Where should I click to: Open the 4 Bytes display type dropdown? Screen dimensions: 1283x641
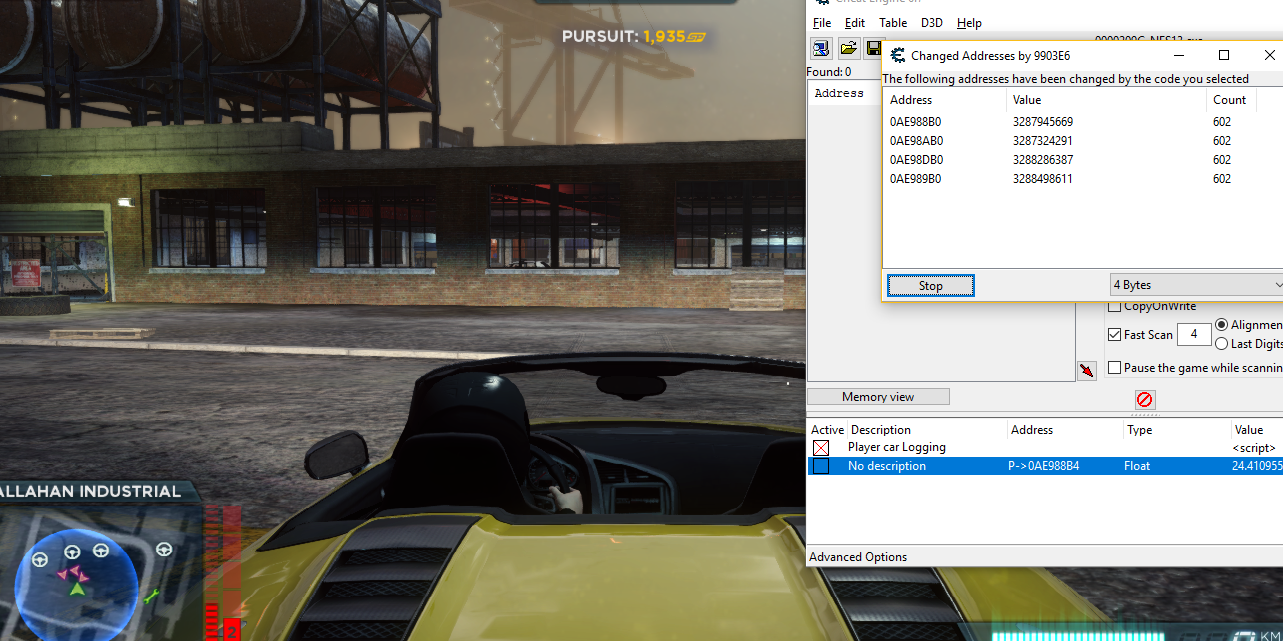pos(1196,285)
